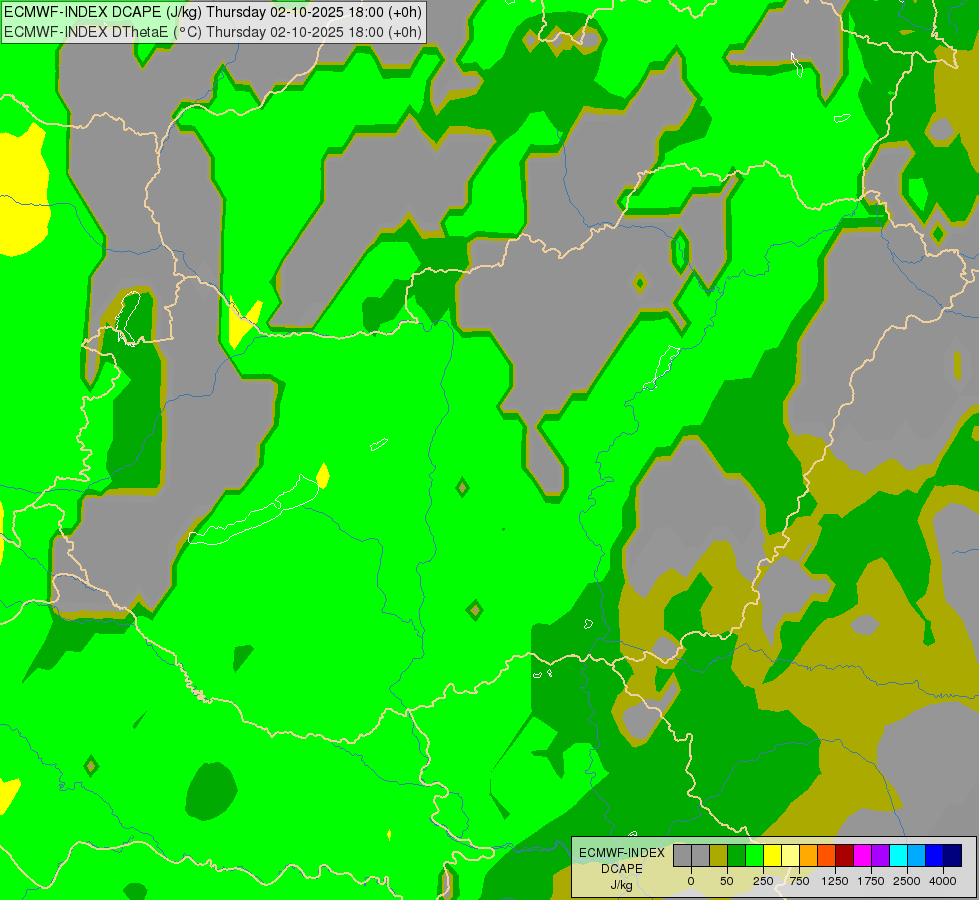Viewport: 979px width, 900px height.
Task: Click the 'J/kg' unit label in legend
Action: [x=622, y=886]
